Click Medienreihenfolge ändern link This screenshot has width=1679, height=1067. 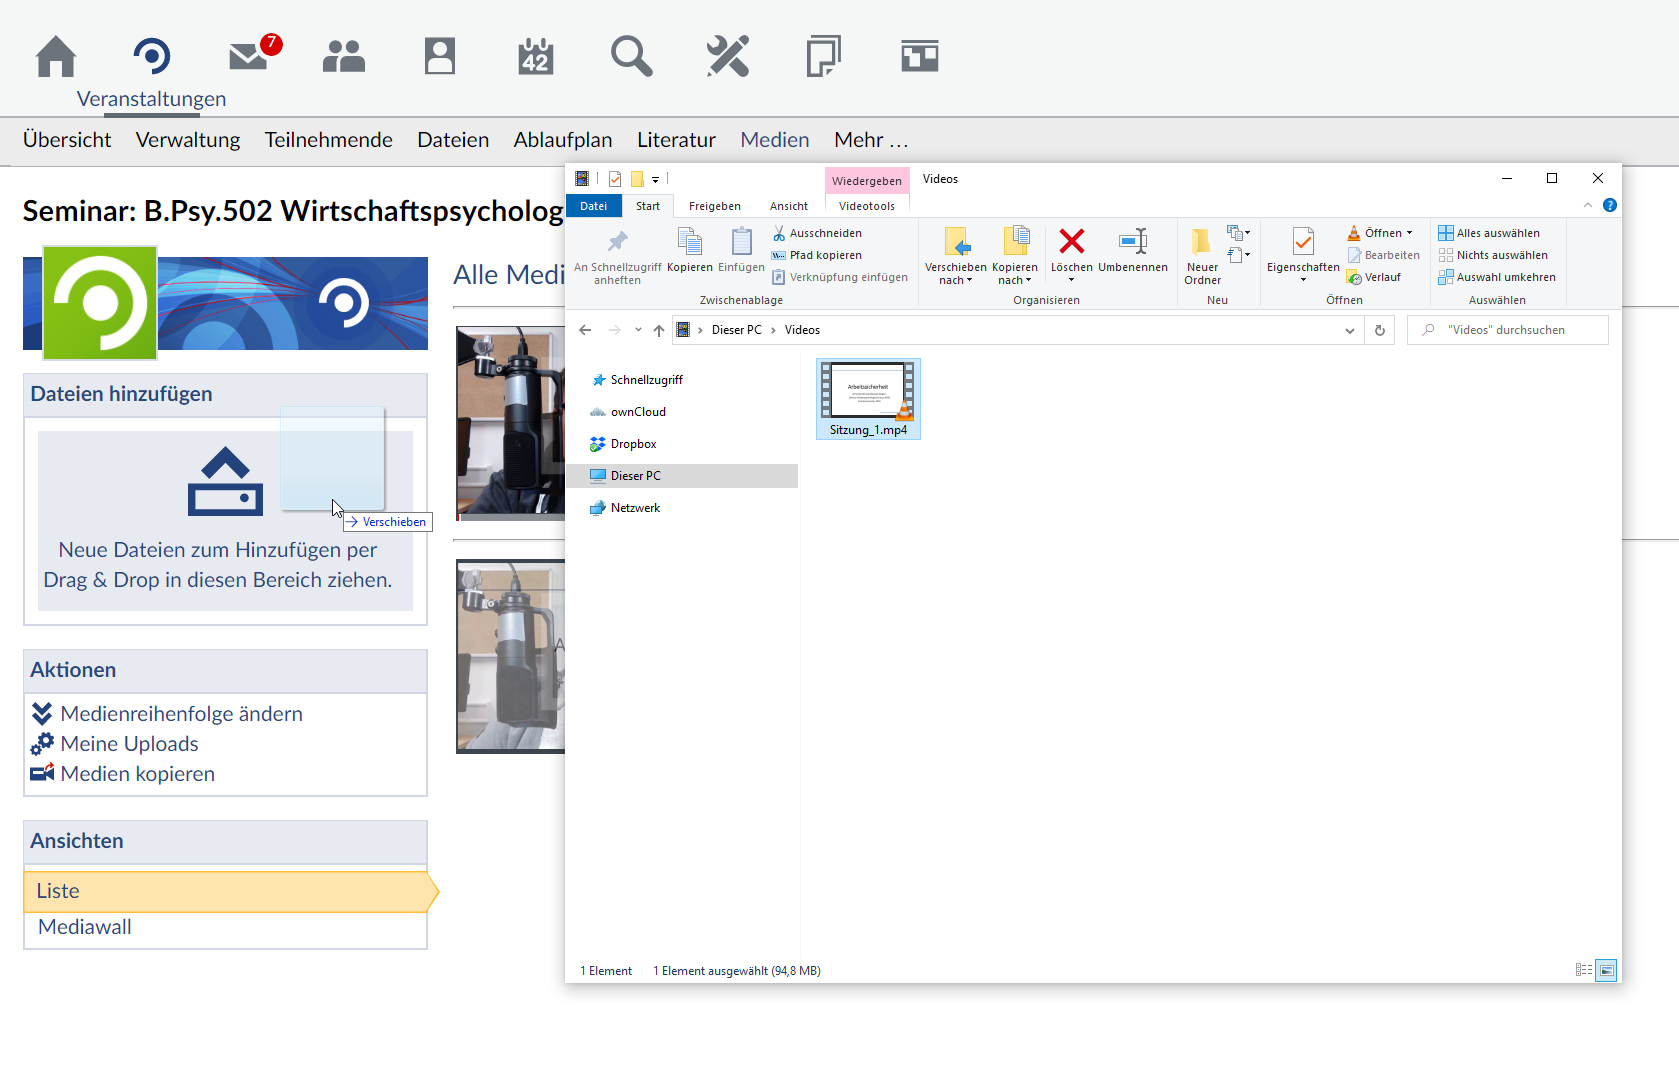tap(181, 714)
